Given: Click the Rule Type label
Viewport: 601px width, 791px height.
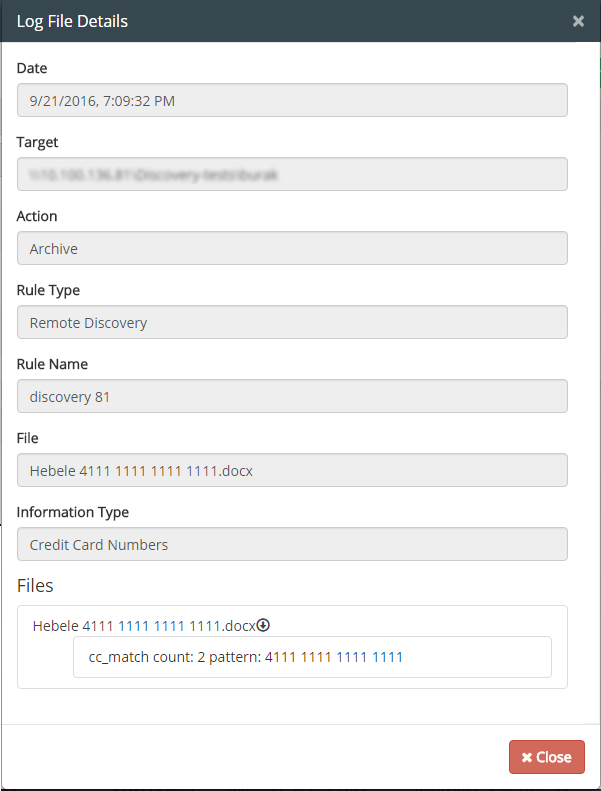Looking at the screenshot, I should (48, 290).
